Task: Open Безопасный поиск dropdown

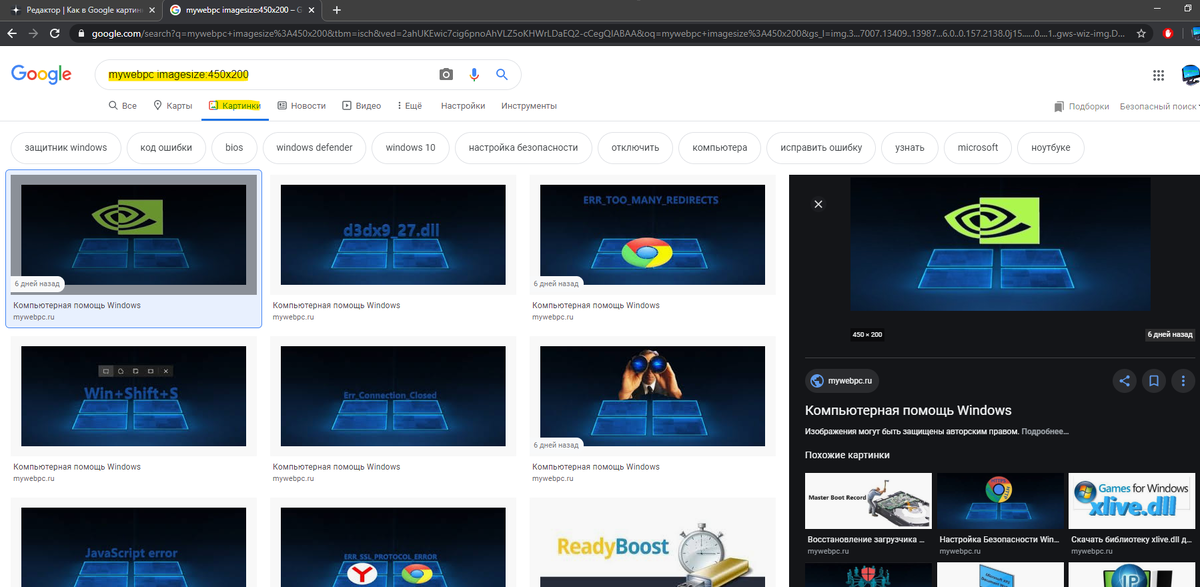Action: click(1160, 106)
